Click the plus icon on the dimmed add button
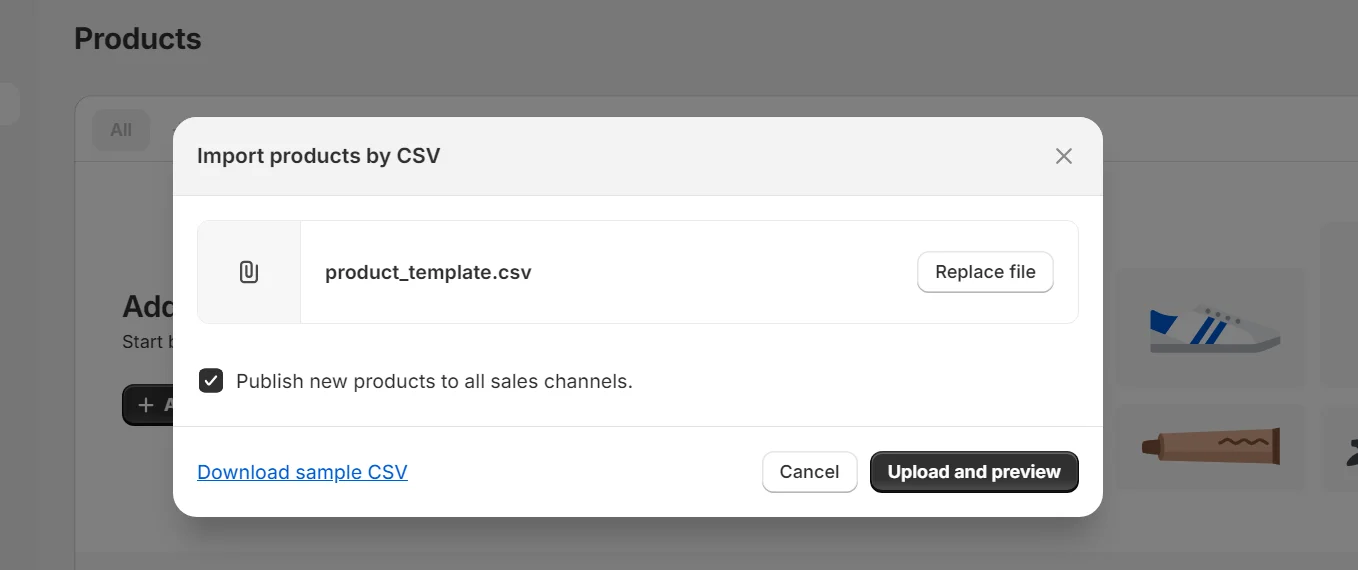Image resolution: width=1358 pixels, height=570 pixels. coord(146,405)
